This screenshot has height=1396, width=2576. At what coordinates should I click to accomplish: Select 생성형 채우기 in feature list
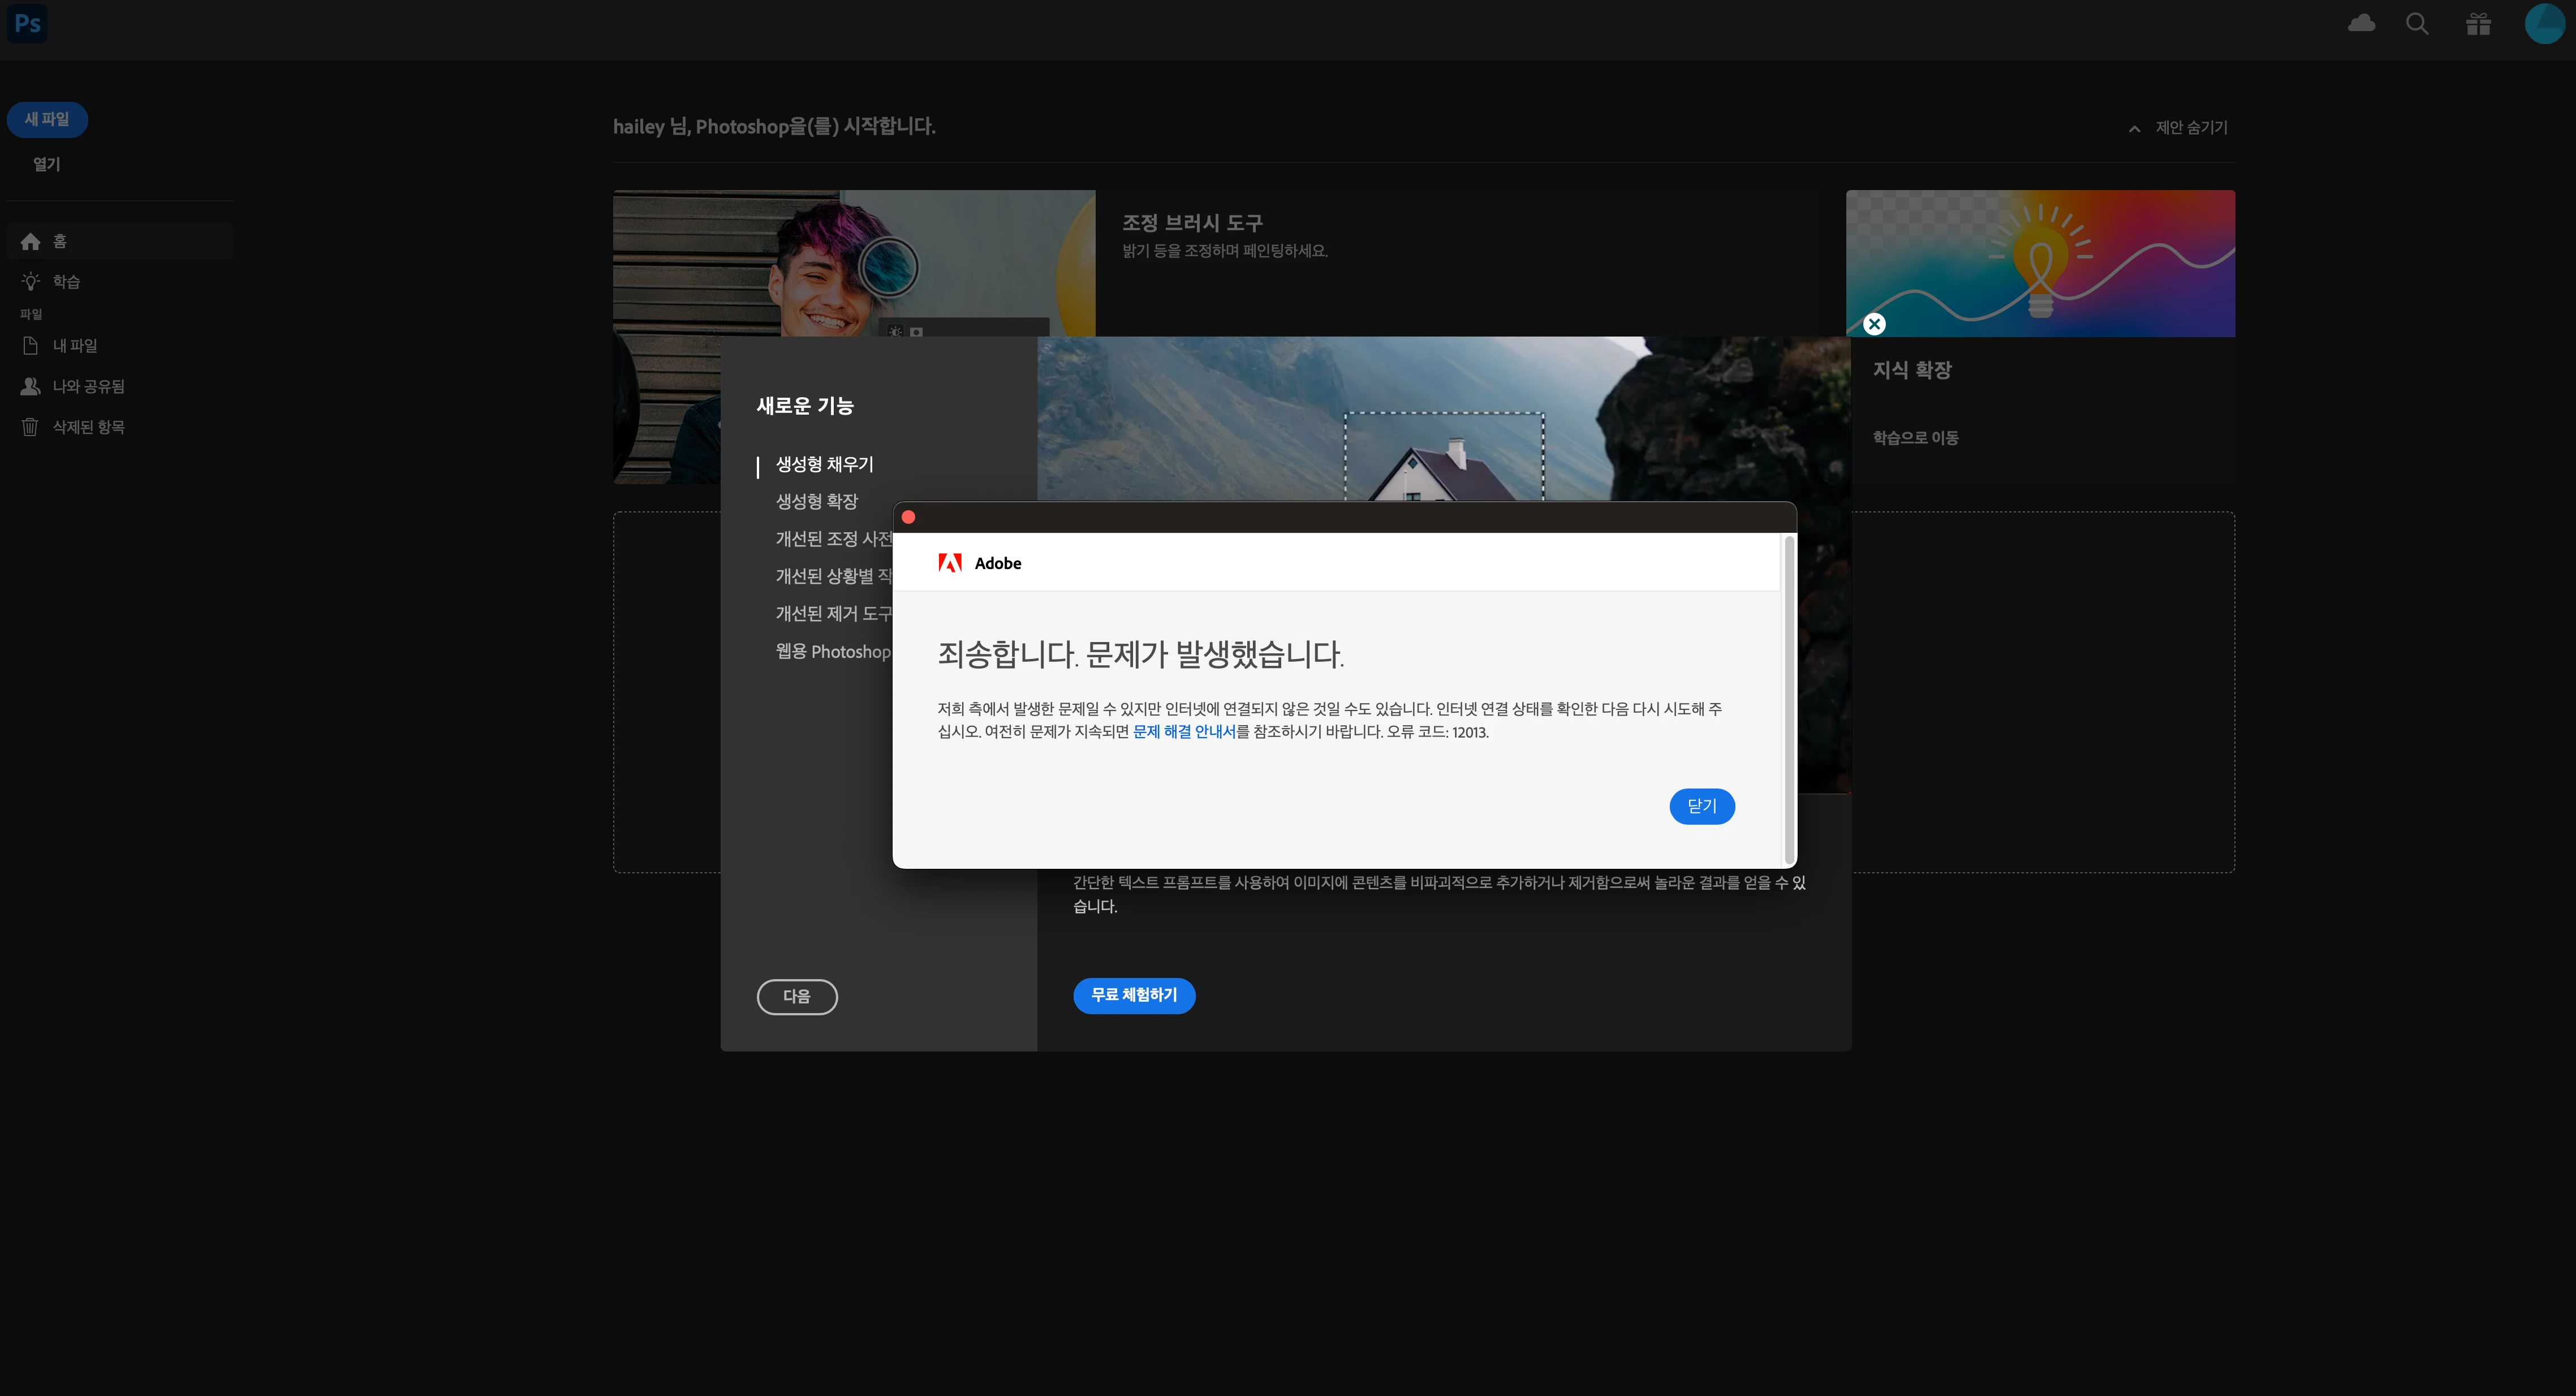click(824, 464)
